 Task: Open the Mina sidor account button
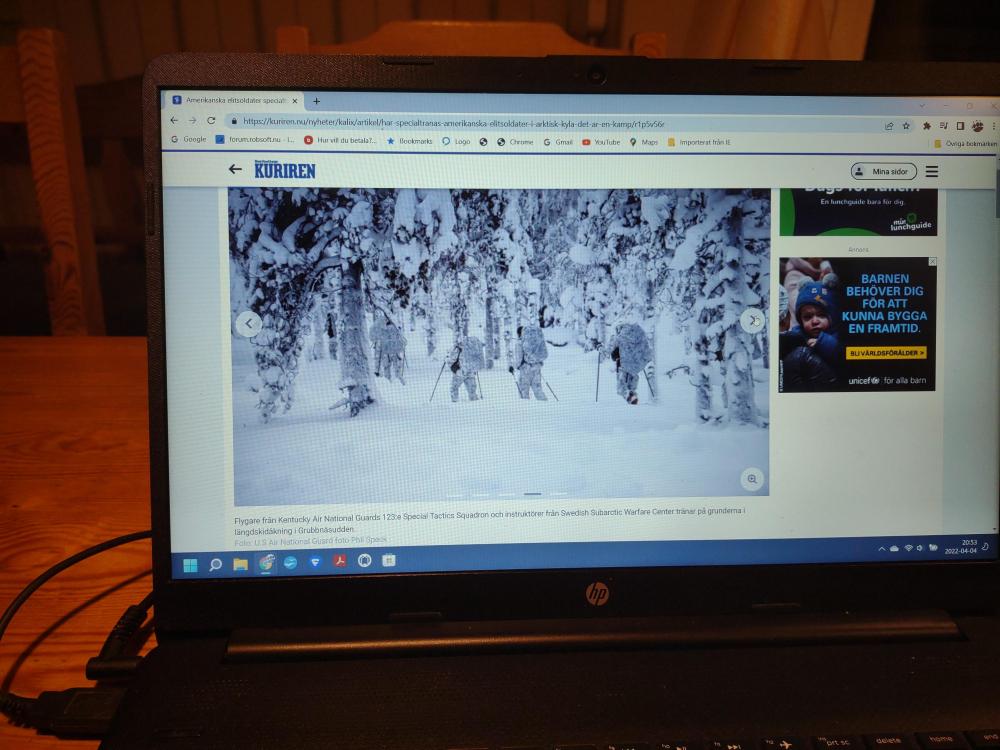click(x=883, y=172)
